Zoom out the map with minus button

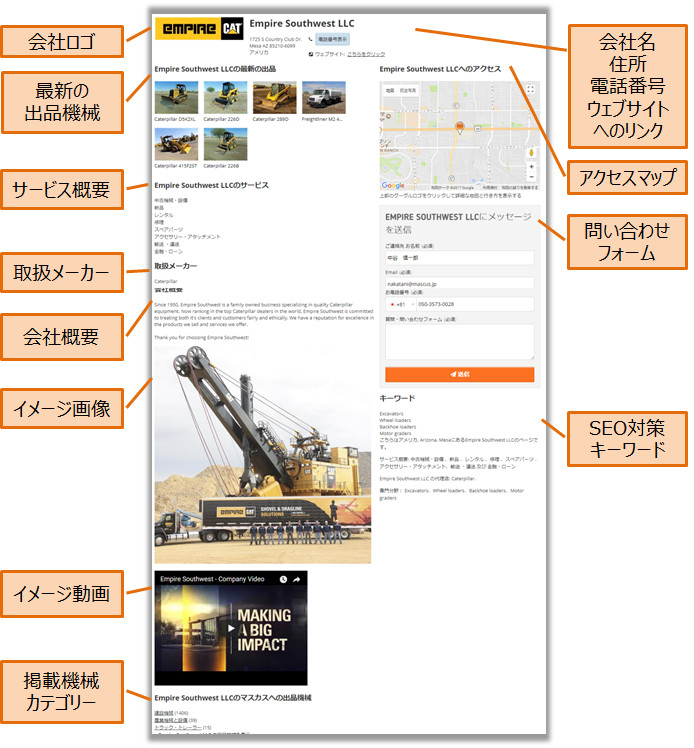click(x=531, y=177)
